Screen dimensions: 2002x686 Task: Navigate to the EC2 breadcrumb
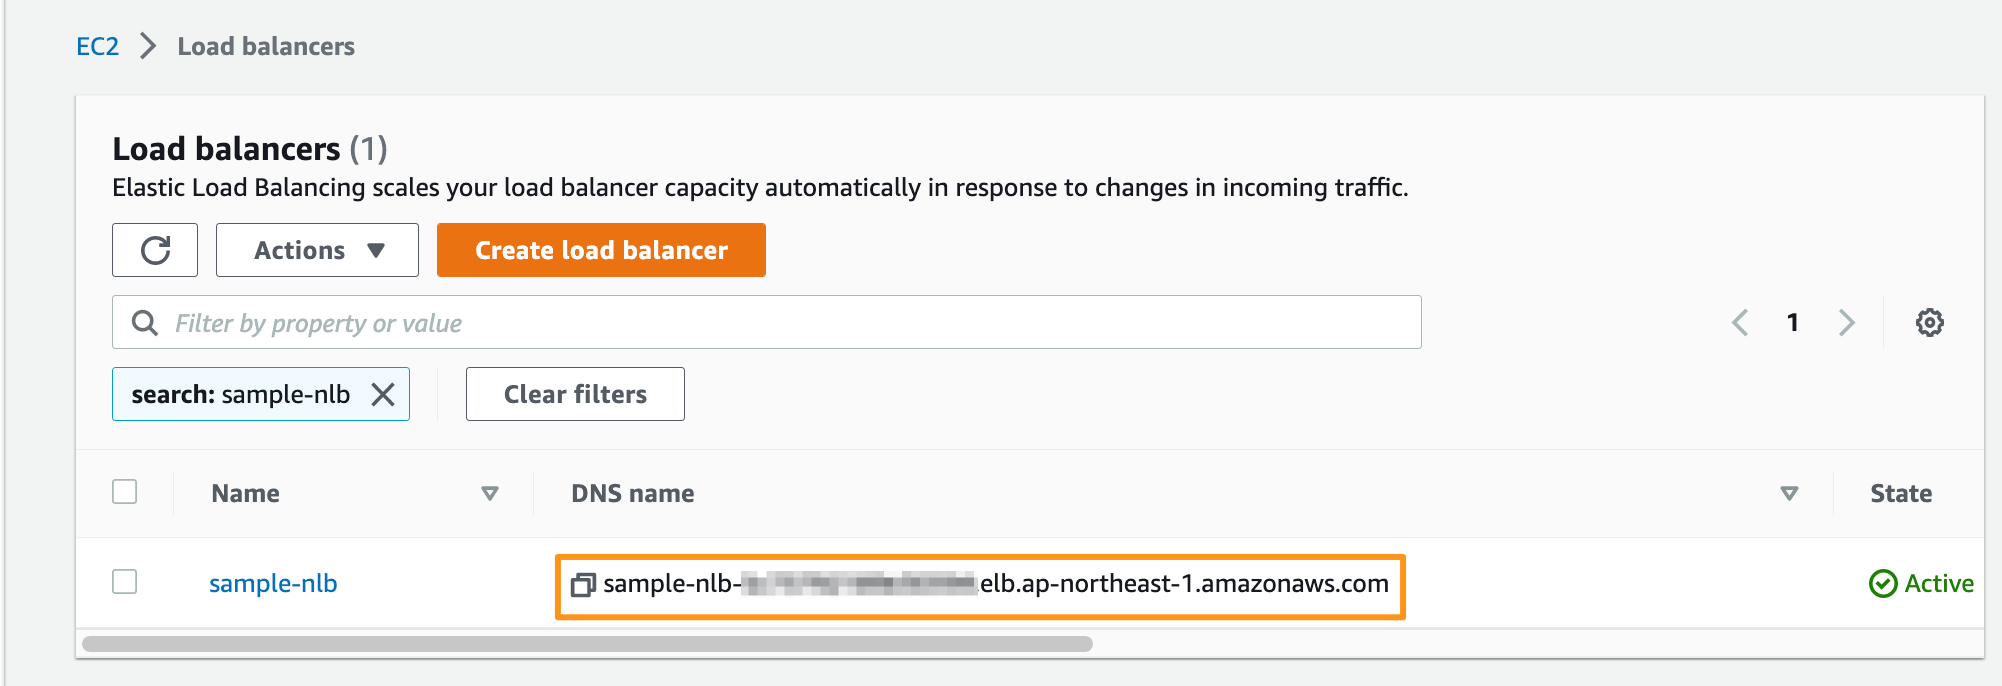(x=97, y=46)
